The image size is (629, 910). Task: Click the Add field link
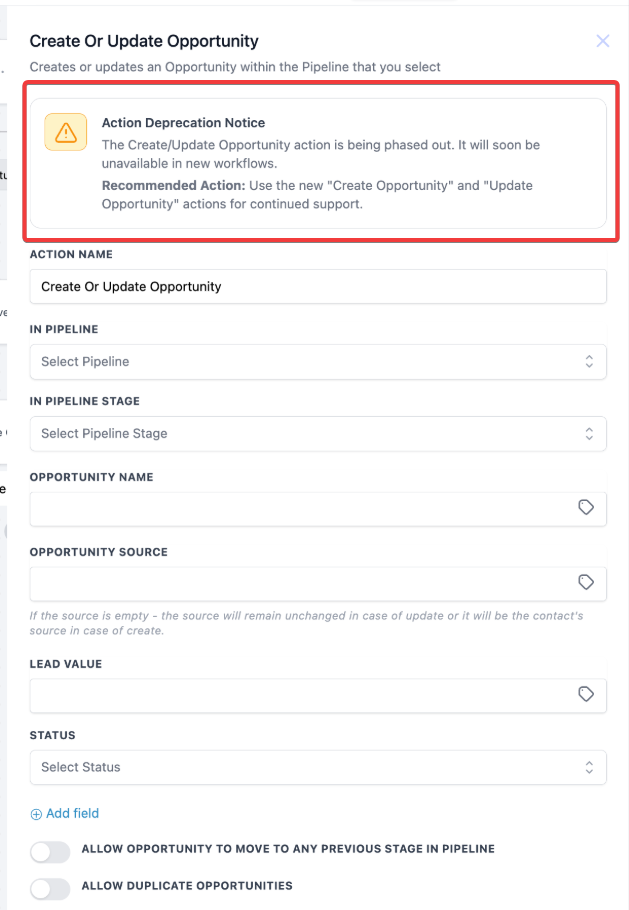(x=72, y=813)
